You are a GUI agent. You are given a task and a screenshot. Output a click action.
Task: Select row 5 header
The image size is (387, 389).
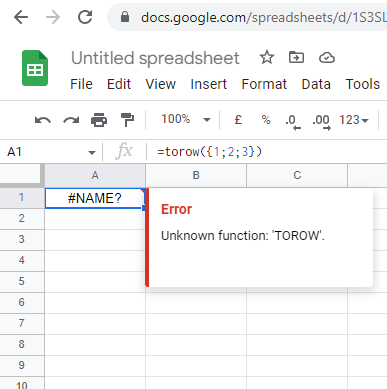[x=22, y=282]
